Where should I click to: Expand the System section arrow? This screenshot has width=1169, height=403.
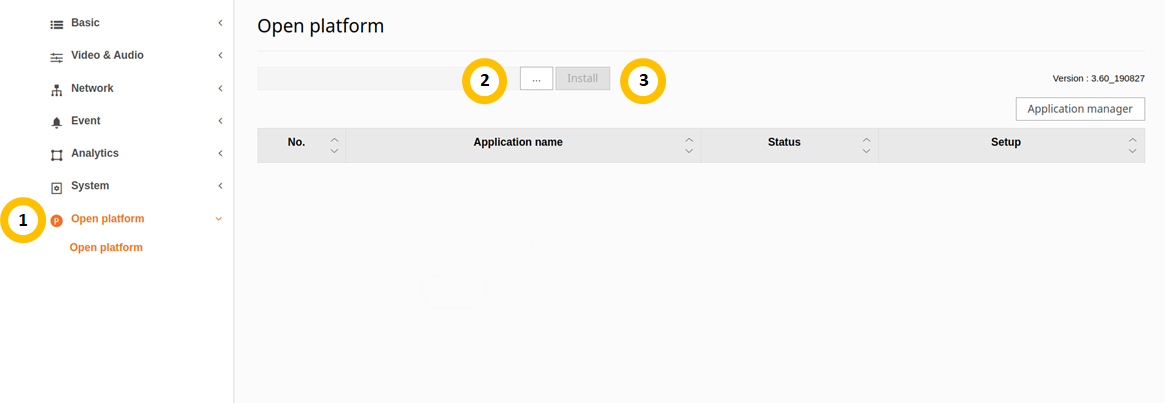220,186
